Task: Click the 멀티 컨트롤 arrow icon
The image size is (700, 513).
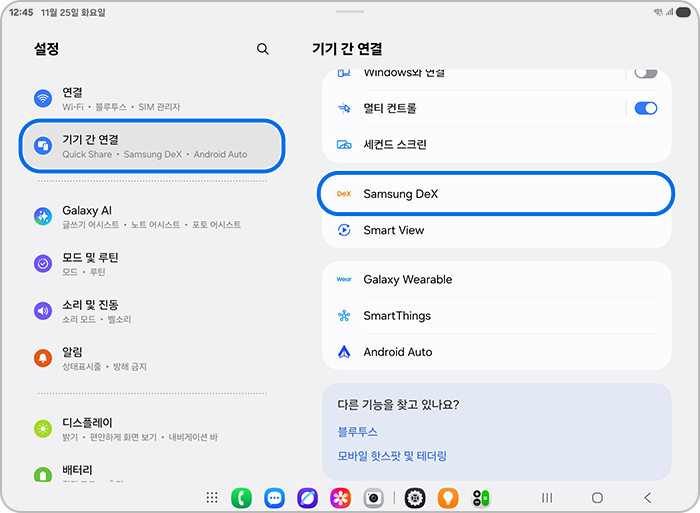Action: coord(344,108)
